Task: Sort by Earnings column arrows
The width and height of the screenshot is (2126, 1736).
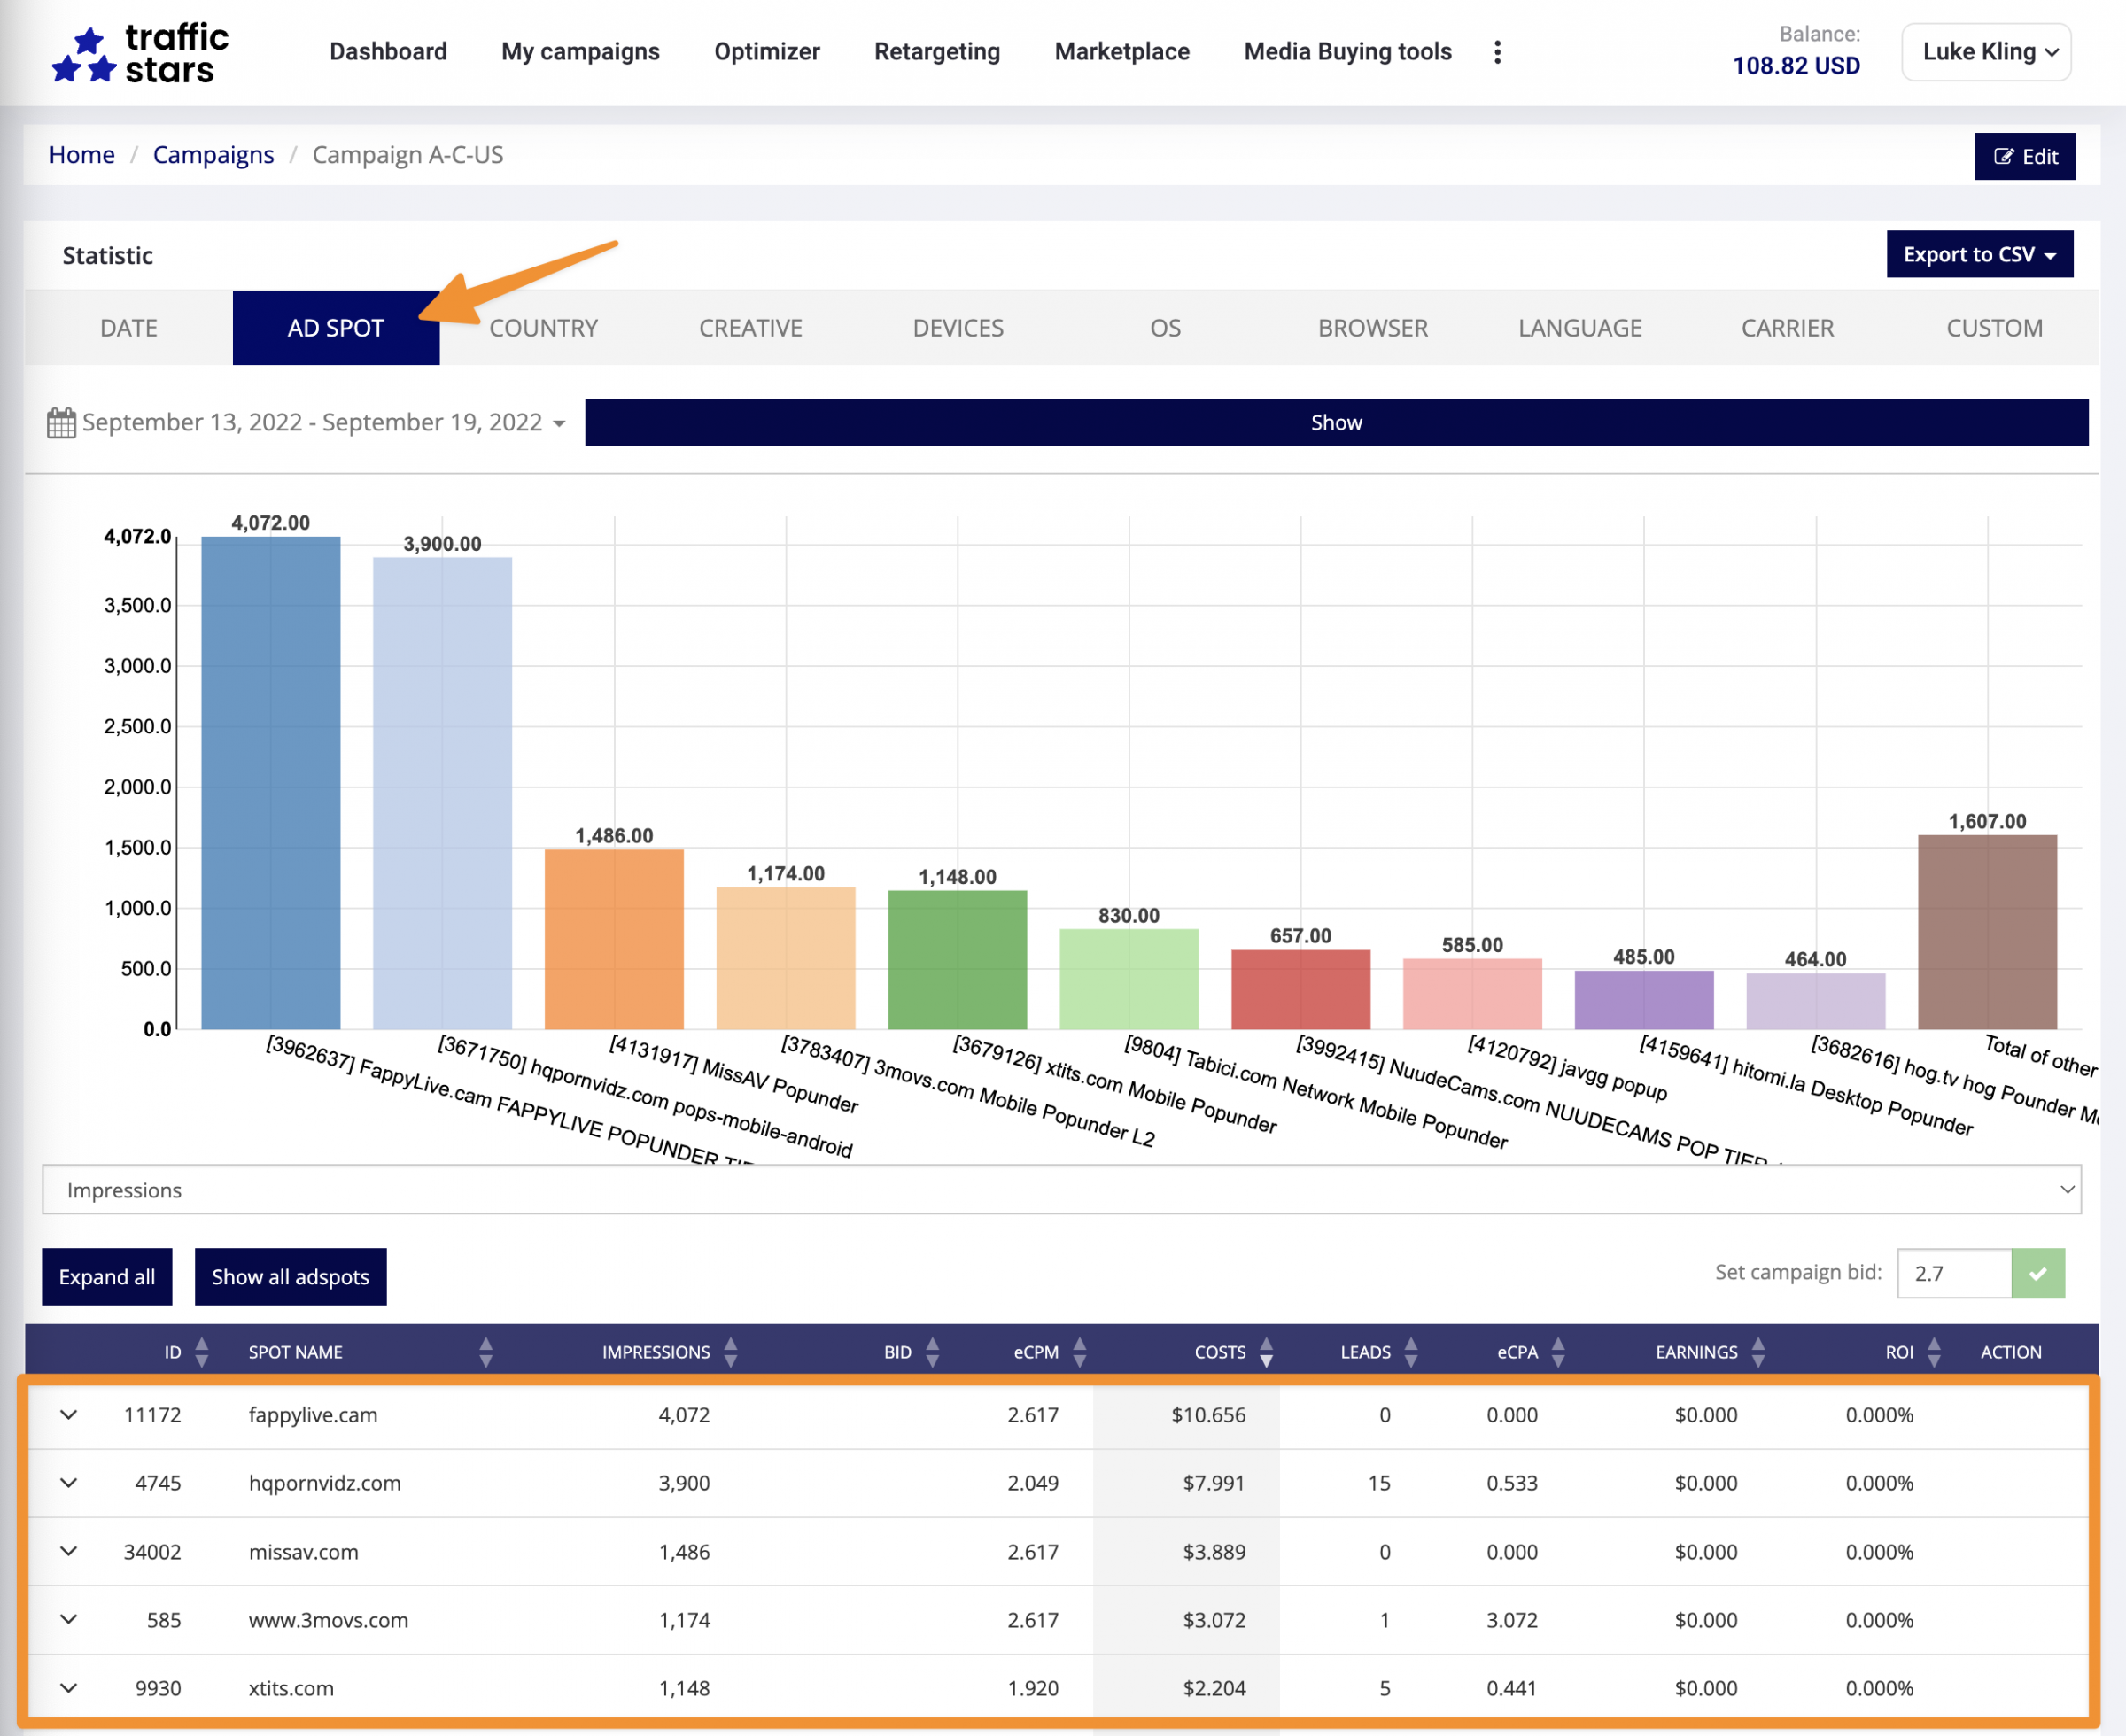Action: (1759, 1352)
